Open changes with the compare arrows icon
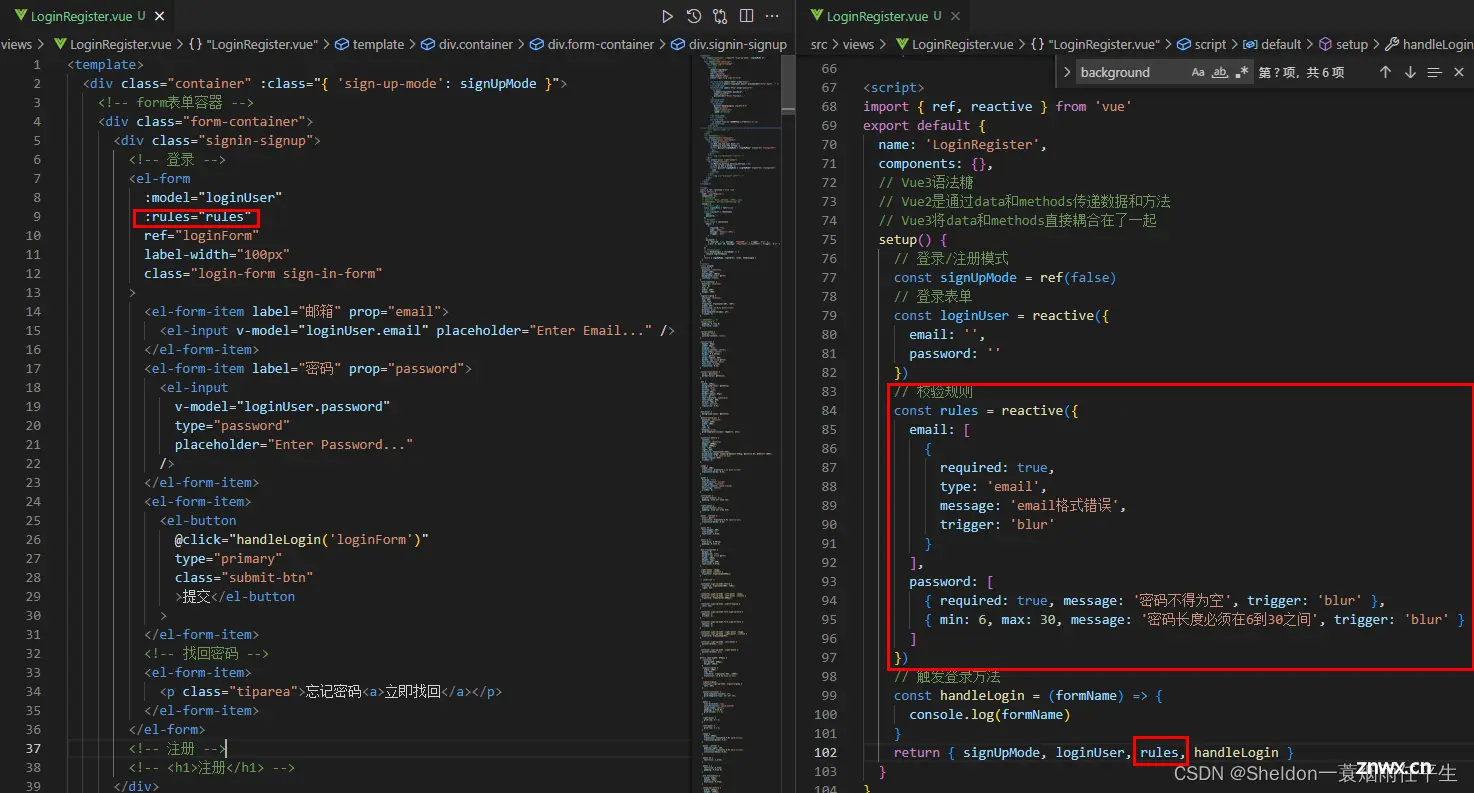Viewport: 1474px width, 793px height. (720, 16)
